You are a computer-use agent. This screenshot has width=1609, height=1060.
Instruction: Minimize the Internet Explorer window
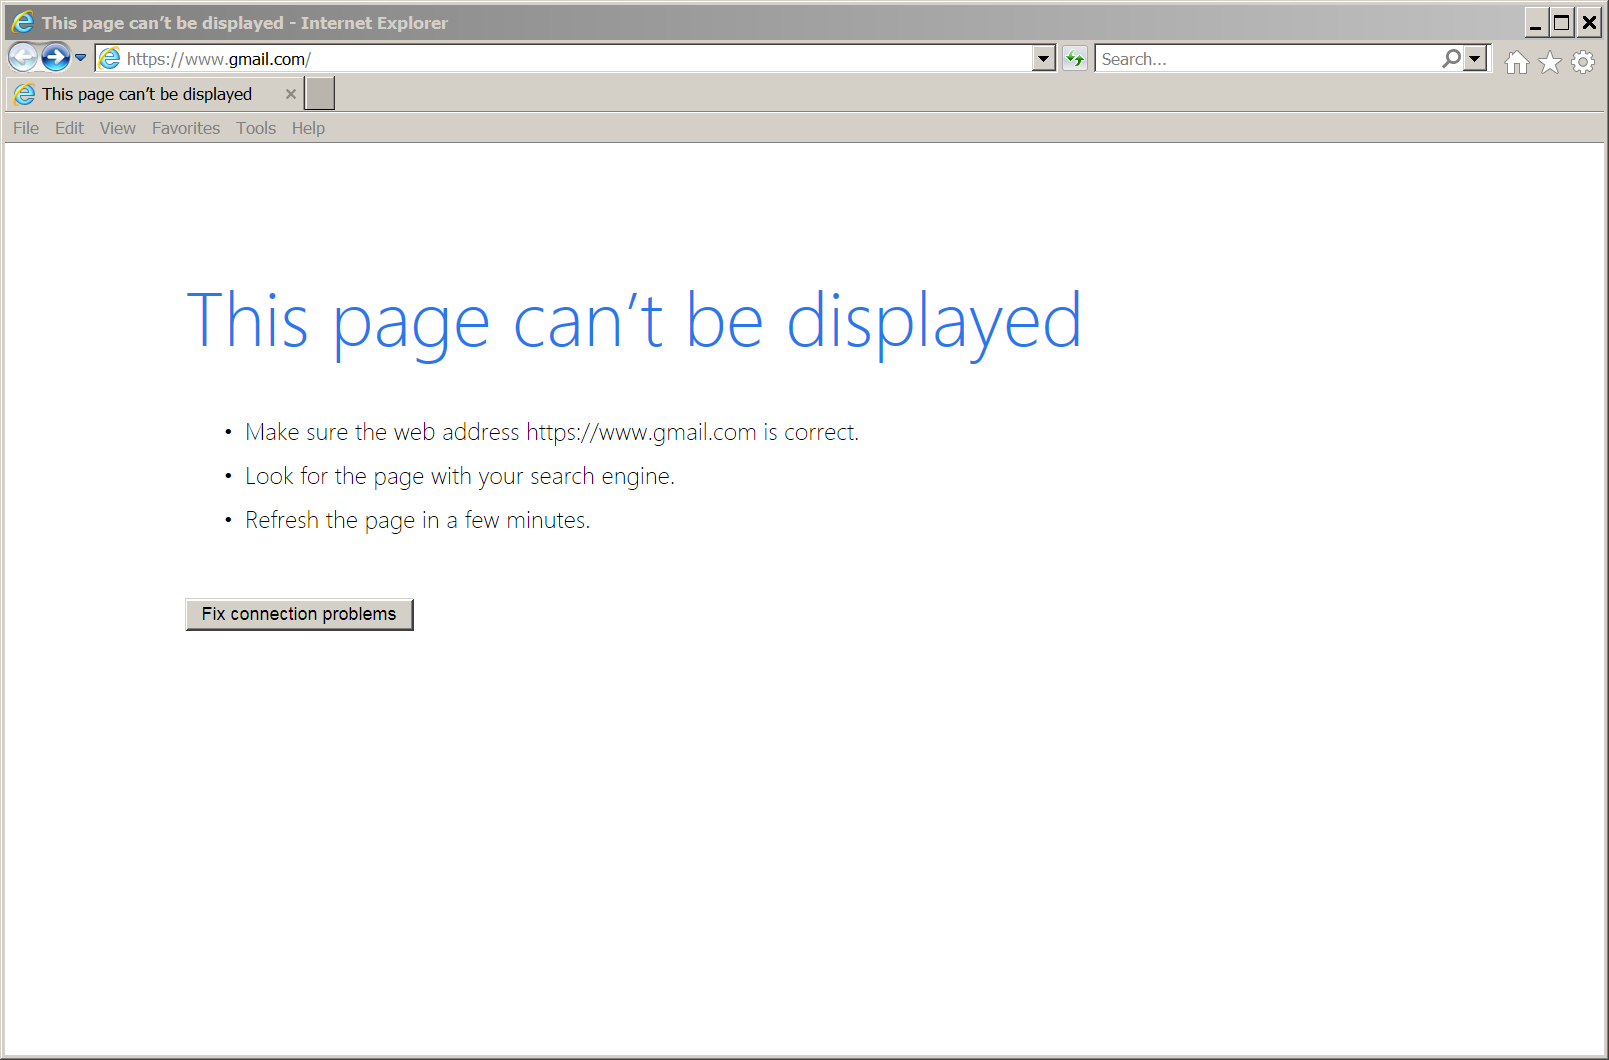coord(1536,22)
